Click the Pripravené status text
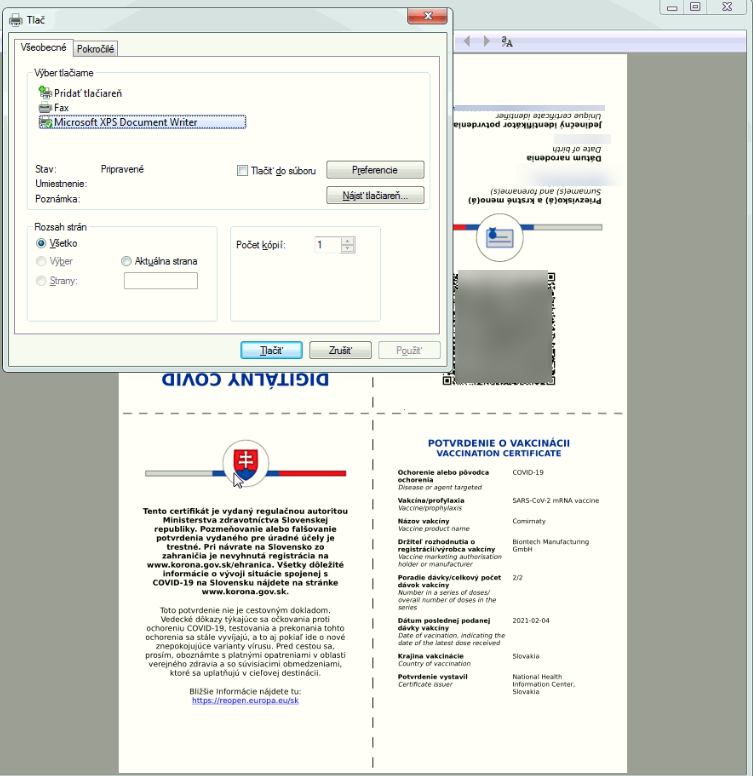Image resolution: width=753 pixels, height=776 pixels. click(122, 169)
